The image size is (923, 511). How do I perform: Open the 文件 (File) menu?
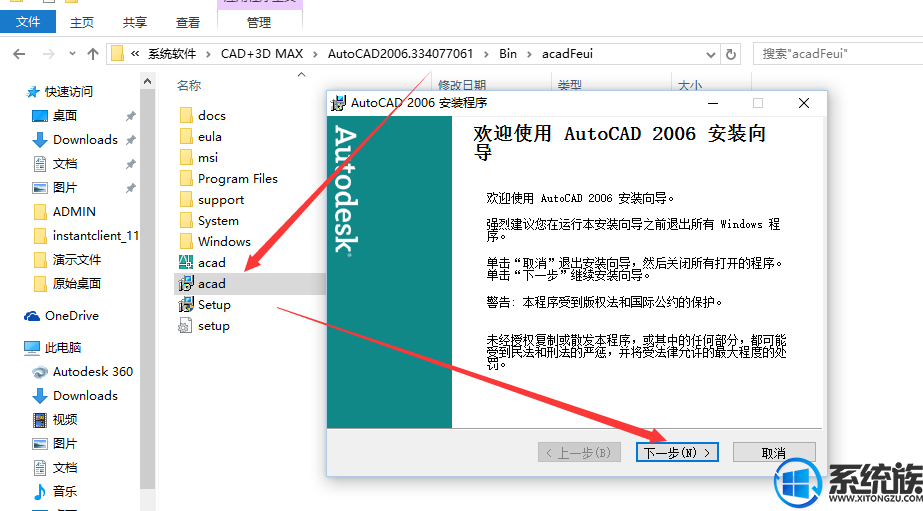[x=28, y=22]
